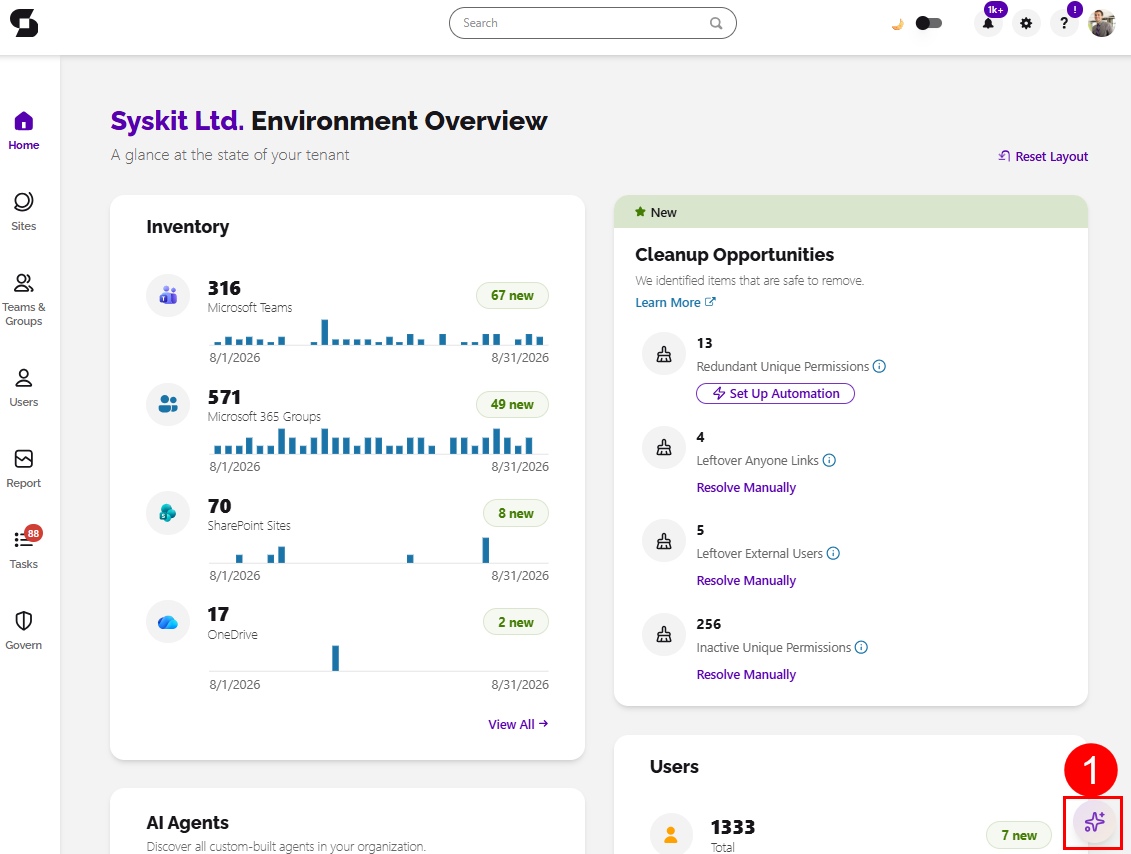This screenshot has width=1131, height=854.
Task: Click the 1333 total users number
Action: (733, 827)
